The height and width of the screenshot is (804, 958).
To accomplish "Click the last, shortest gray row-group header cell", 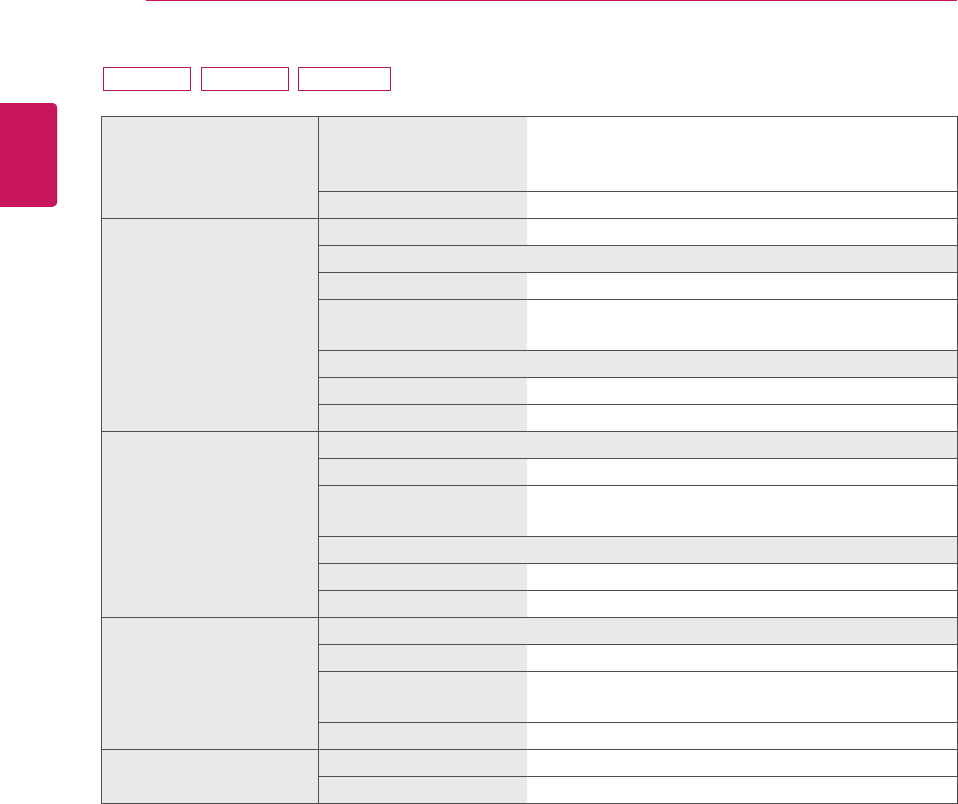I will (210, 776).
